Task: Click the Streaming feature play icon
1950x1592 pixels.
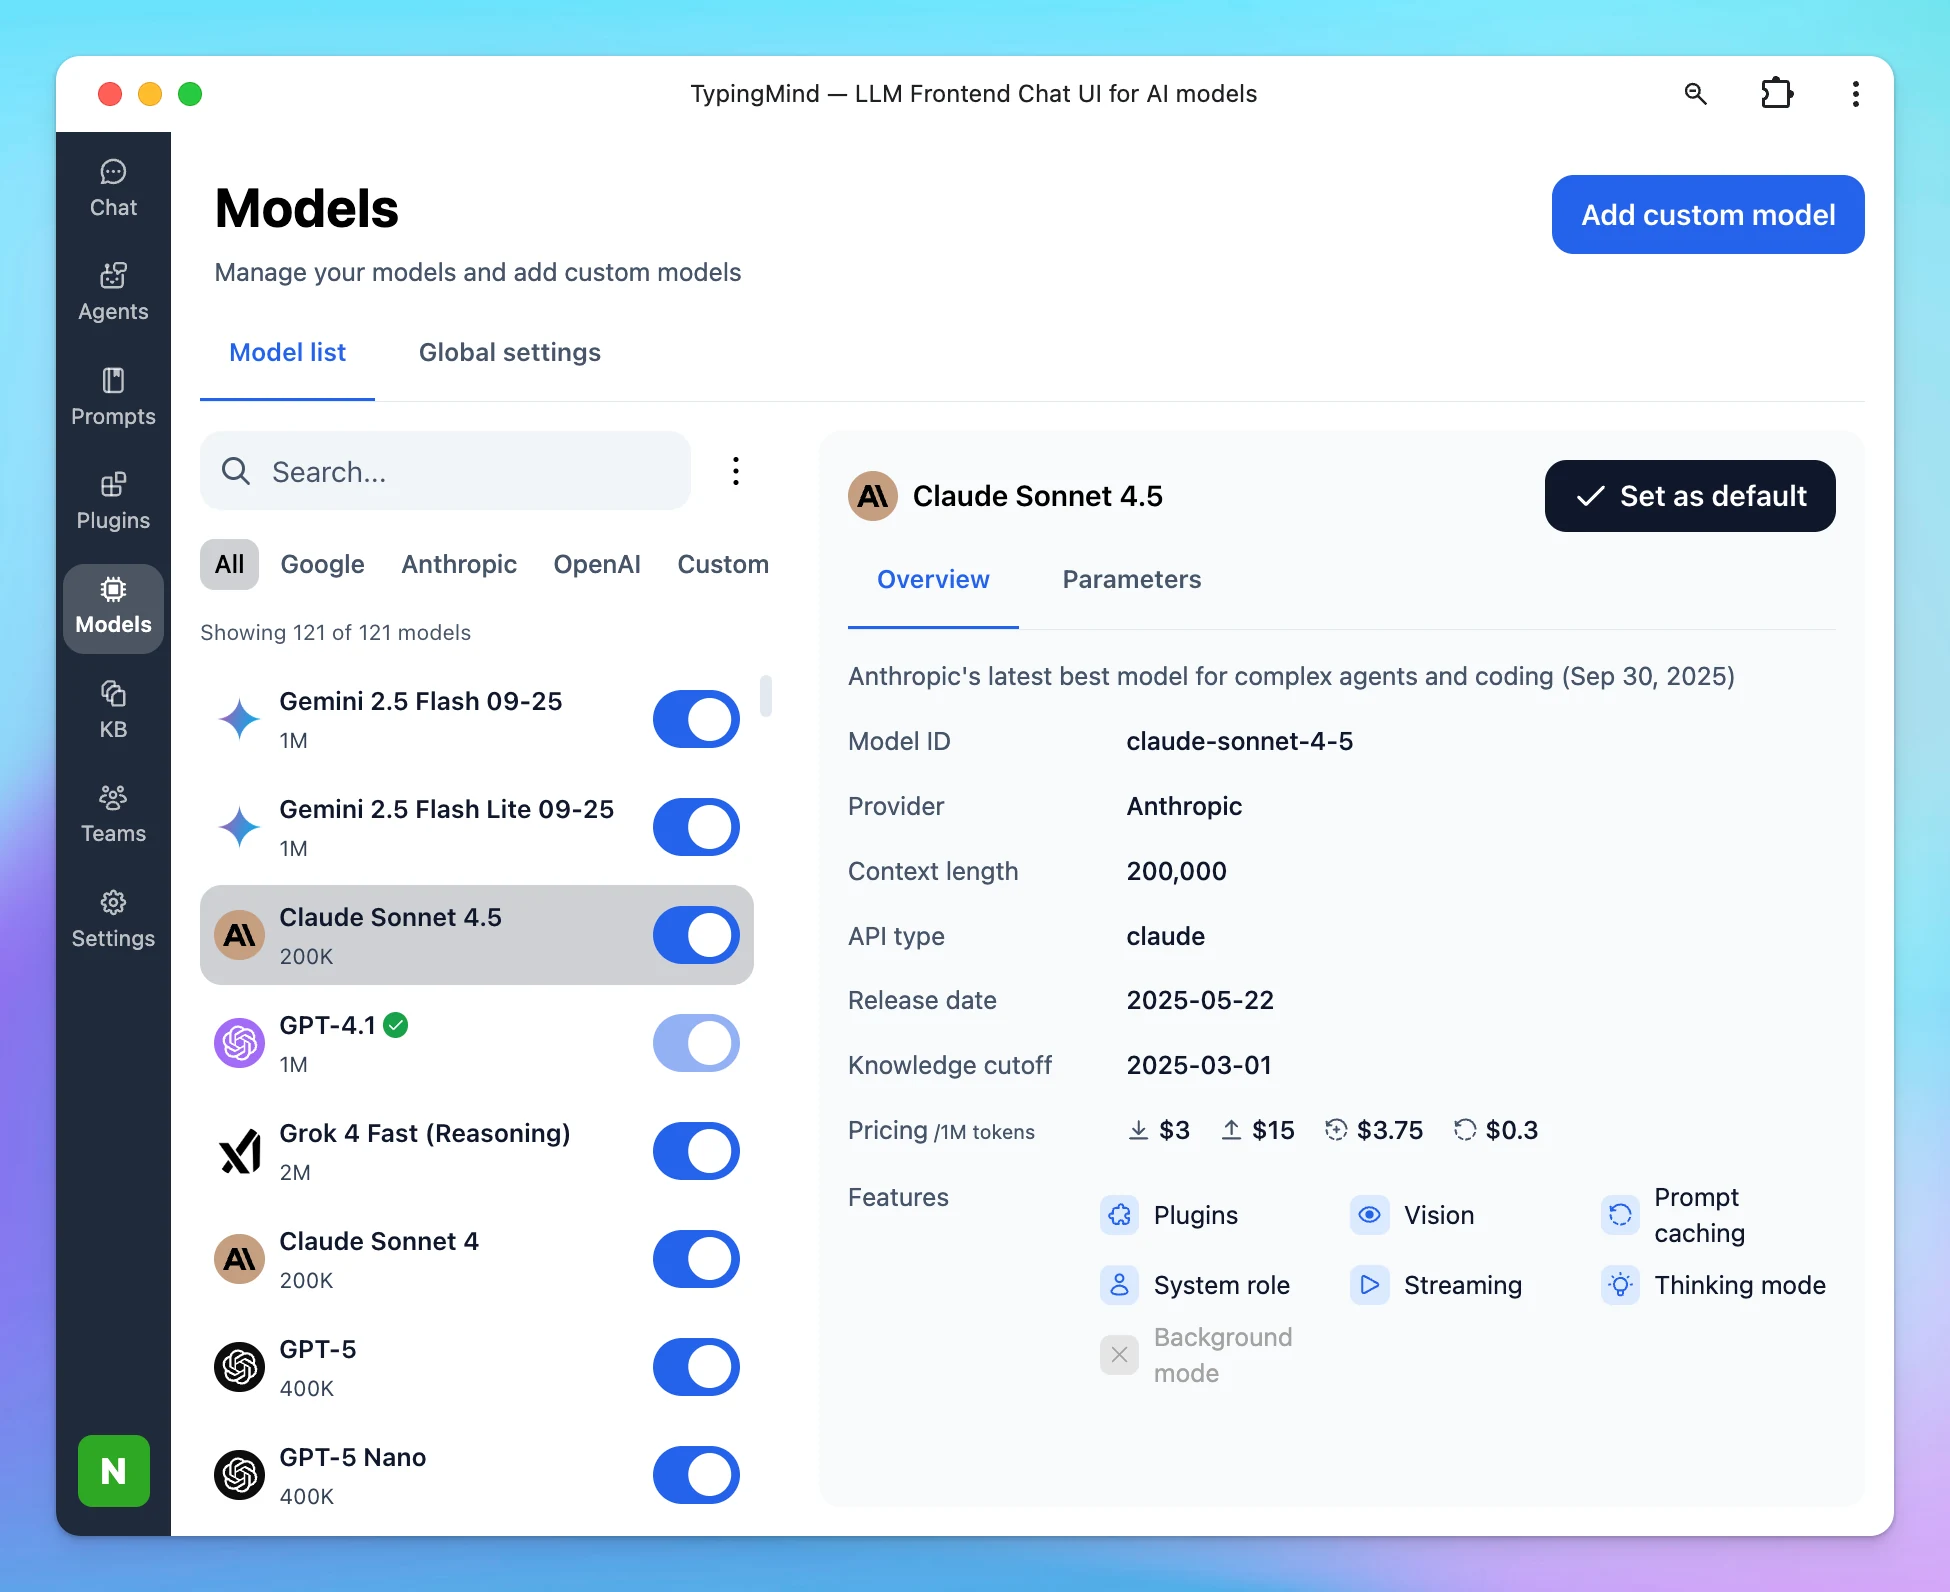Action: coord(1370,1285)
